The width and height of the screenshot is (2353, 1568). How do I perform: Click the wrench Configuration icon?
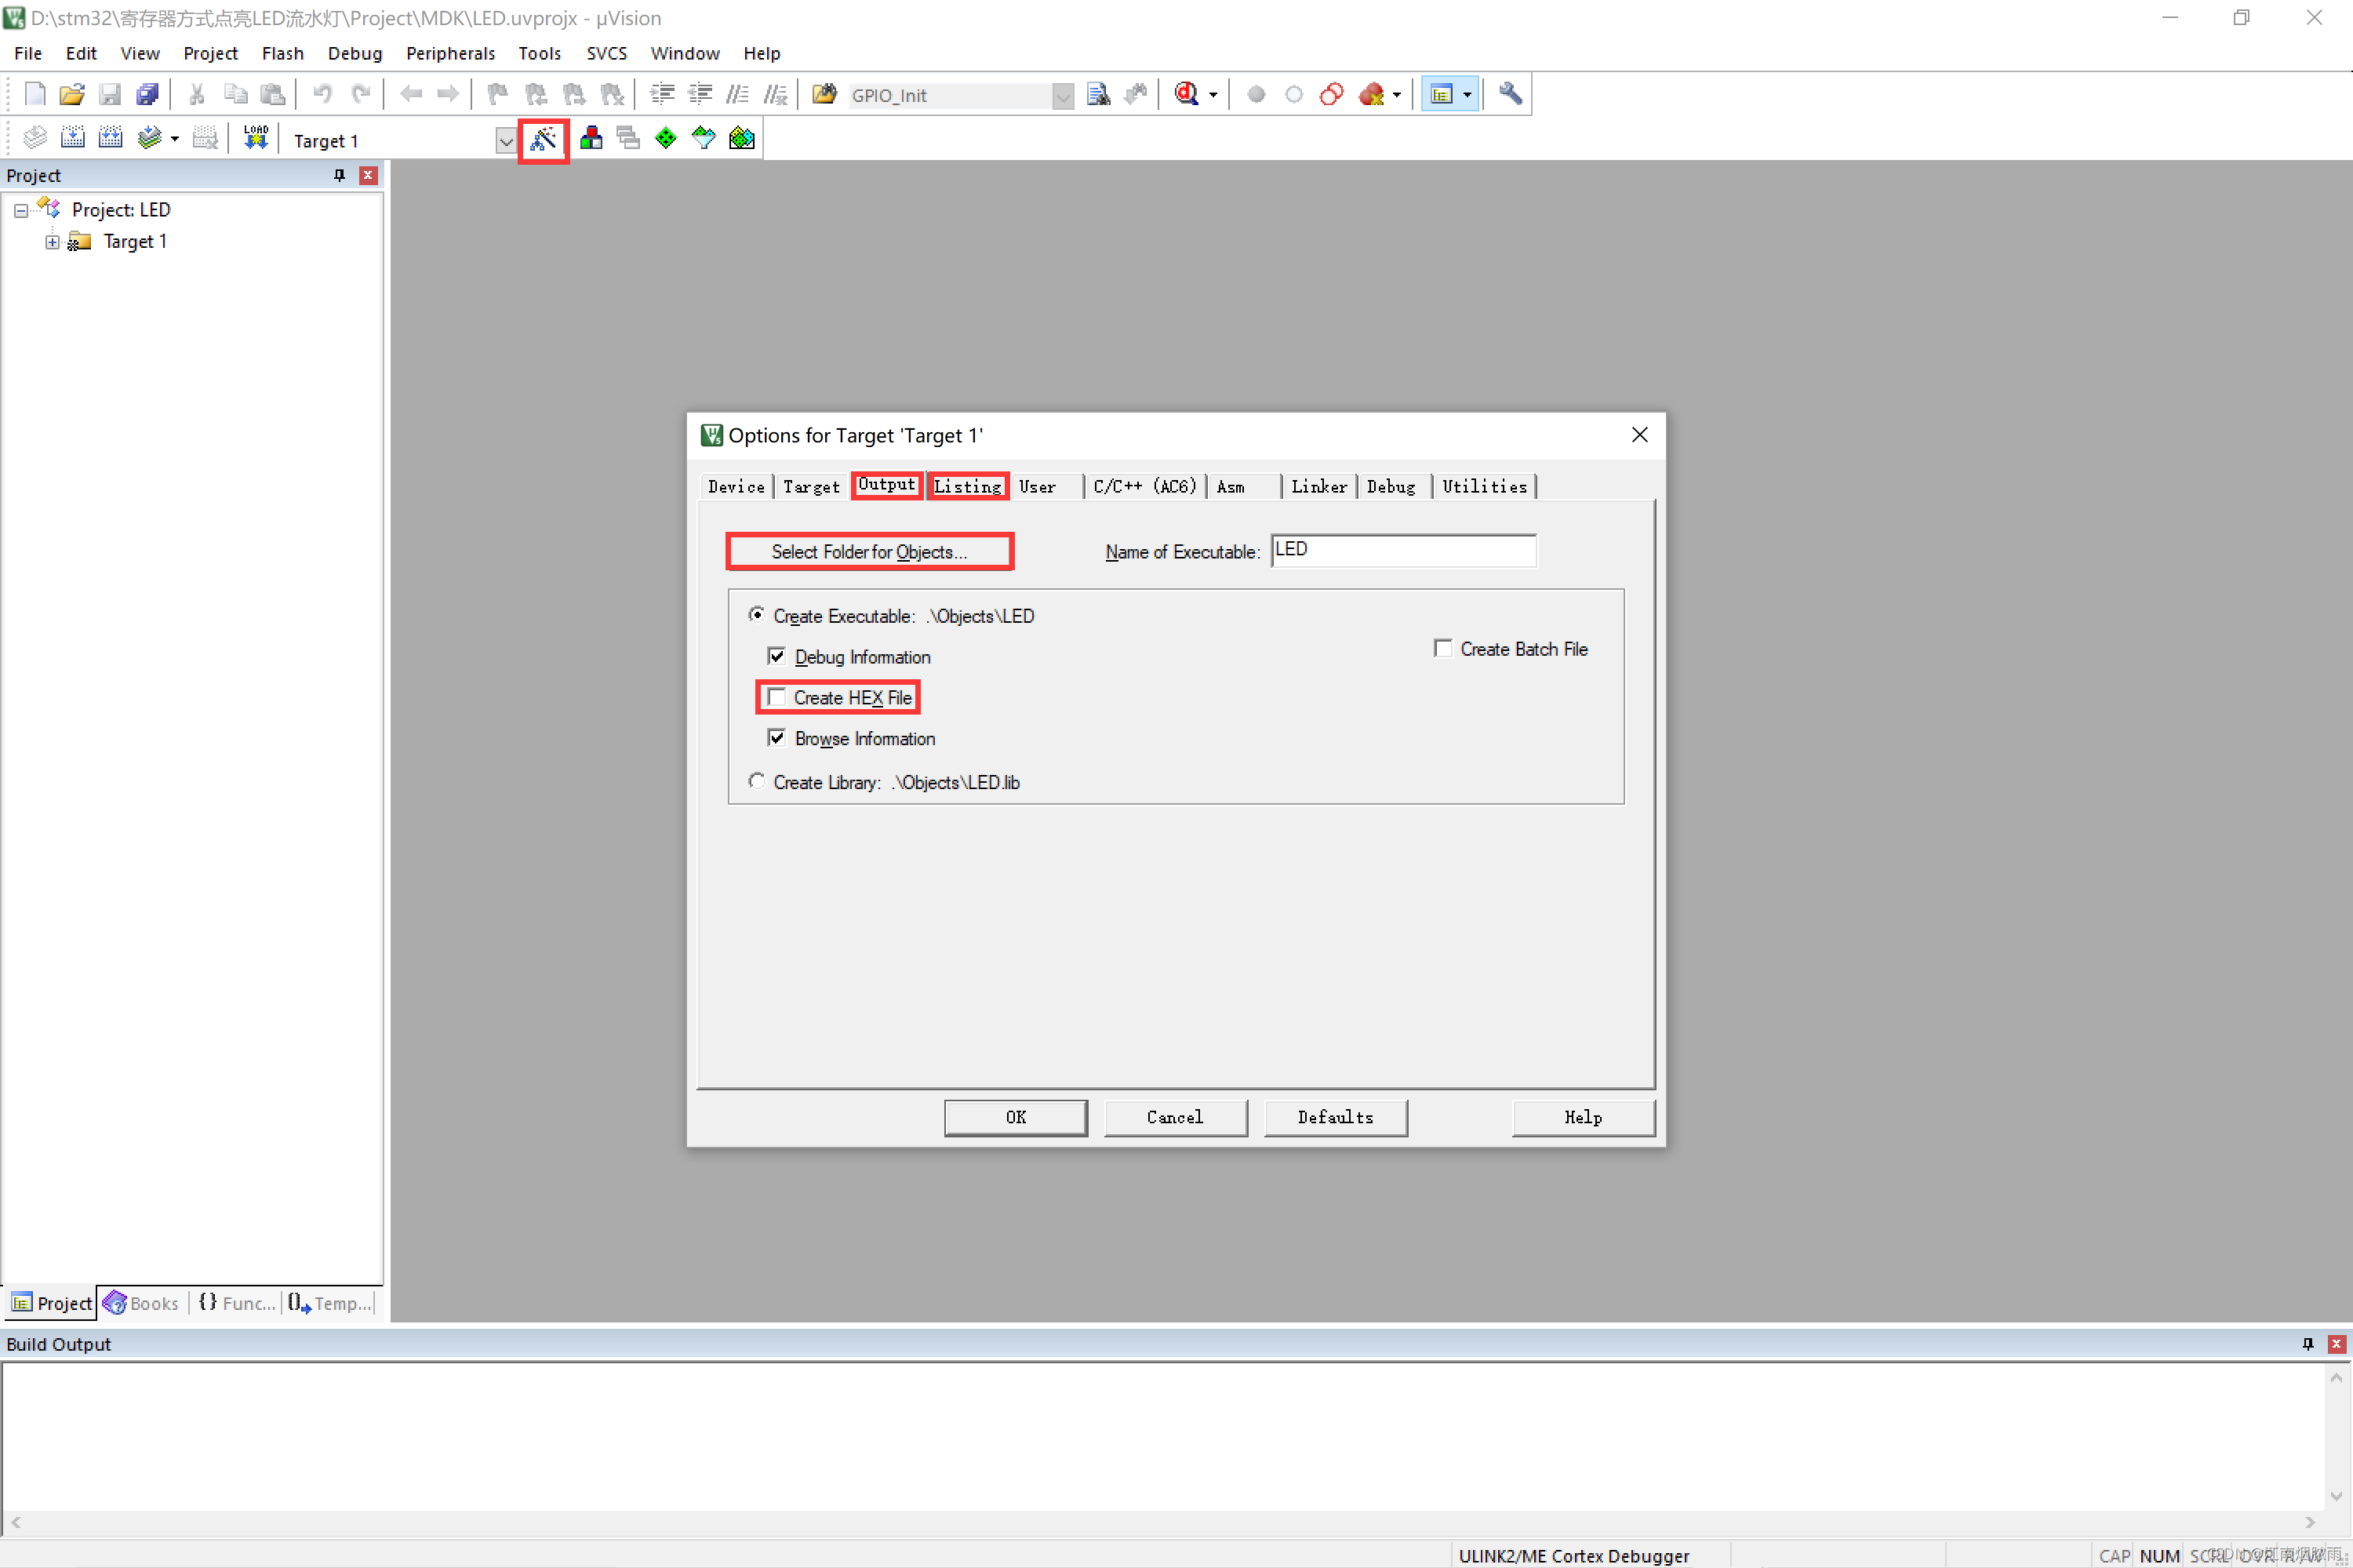click(1510, 94)
